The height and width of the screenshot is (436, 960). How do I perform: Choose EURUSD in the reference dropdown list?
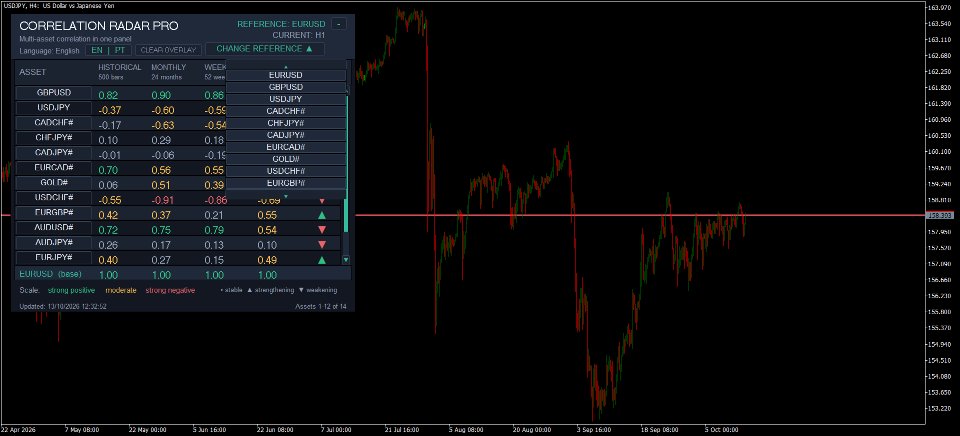point(286,75)
